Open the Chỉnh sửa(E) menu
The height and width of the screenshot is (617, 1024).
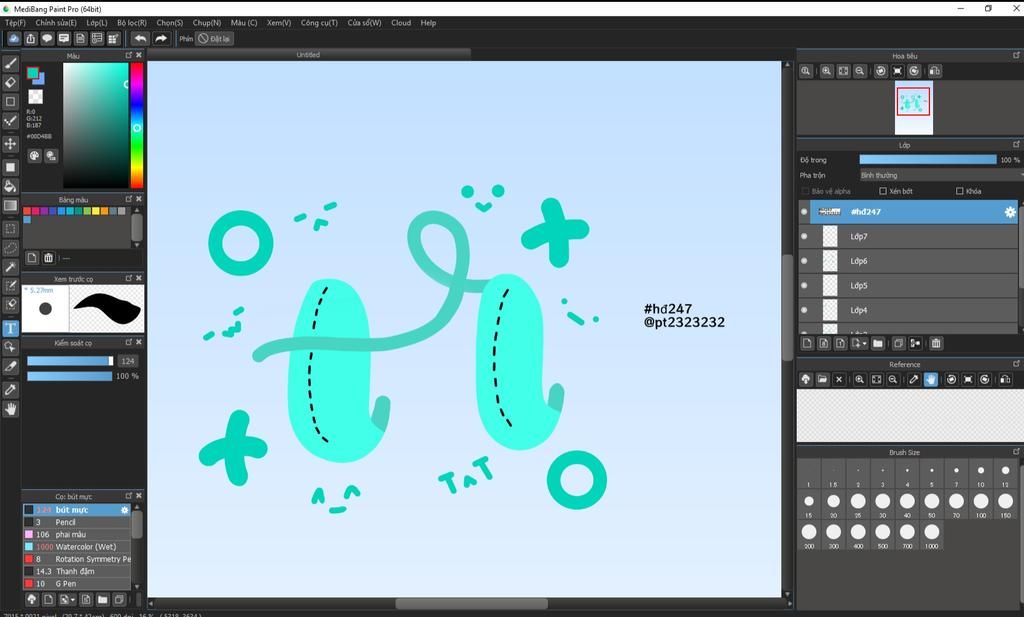pyautogui.click(x=56, y=23)
